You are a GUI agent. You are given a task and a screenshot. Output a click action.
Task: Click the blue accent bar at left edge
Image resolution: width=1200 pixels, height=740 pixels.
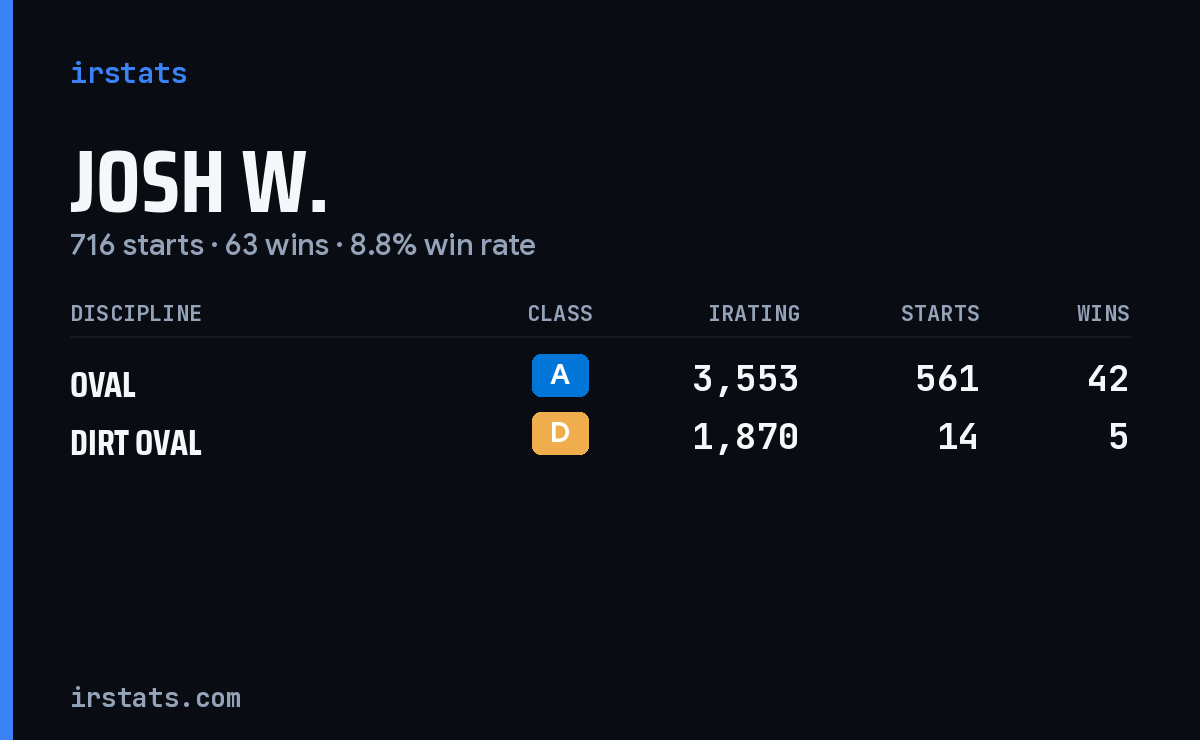click(x=6, y=370)
